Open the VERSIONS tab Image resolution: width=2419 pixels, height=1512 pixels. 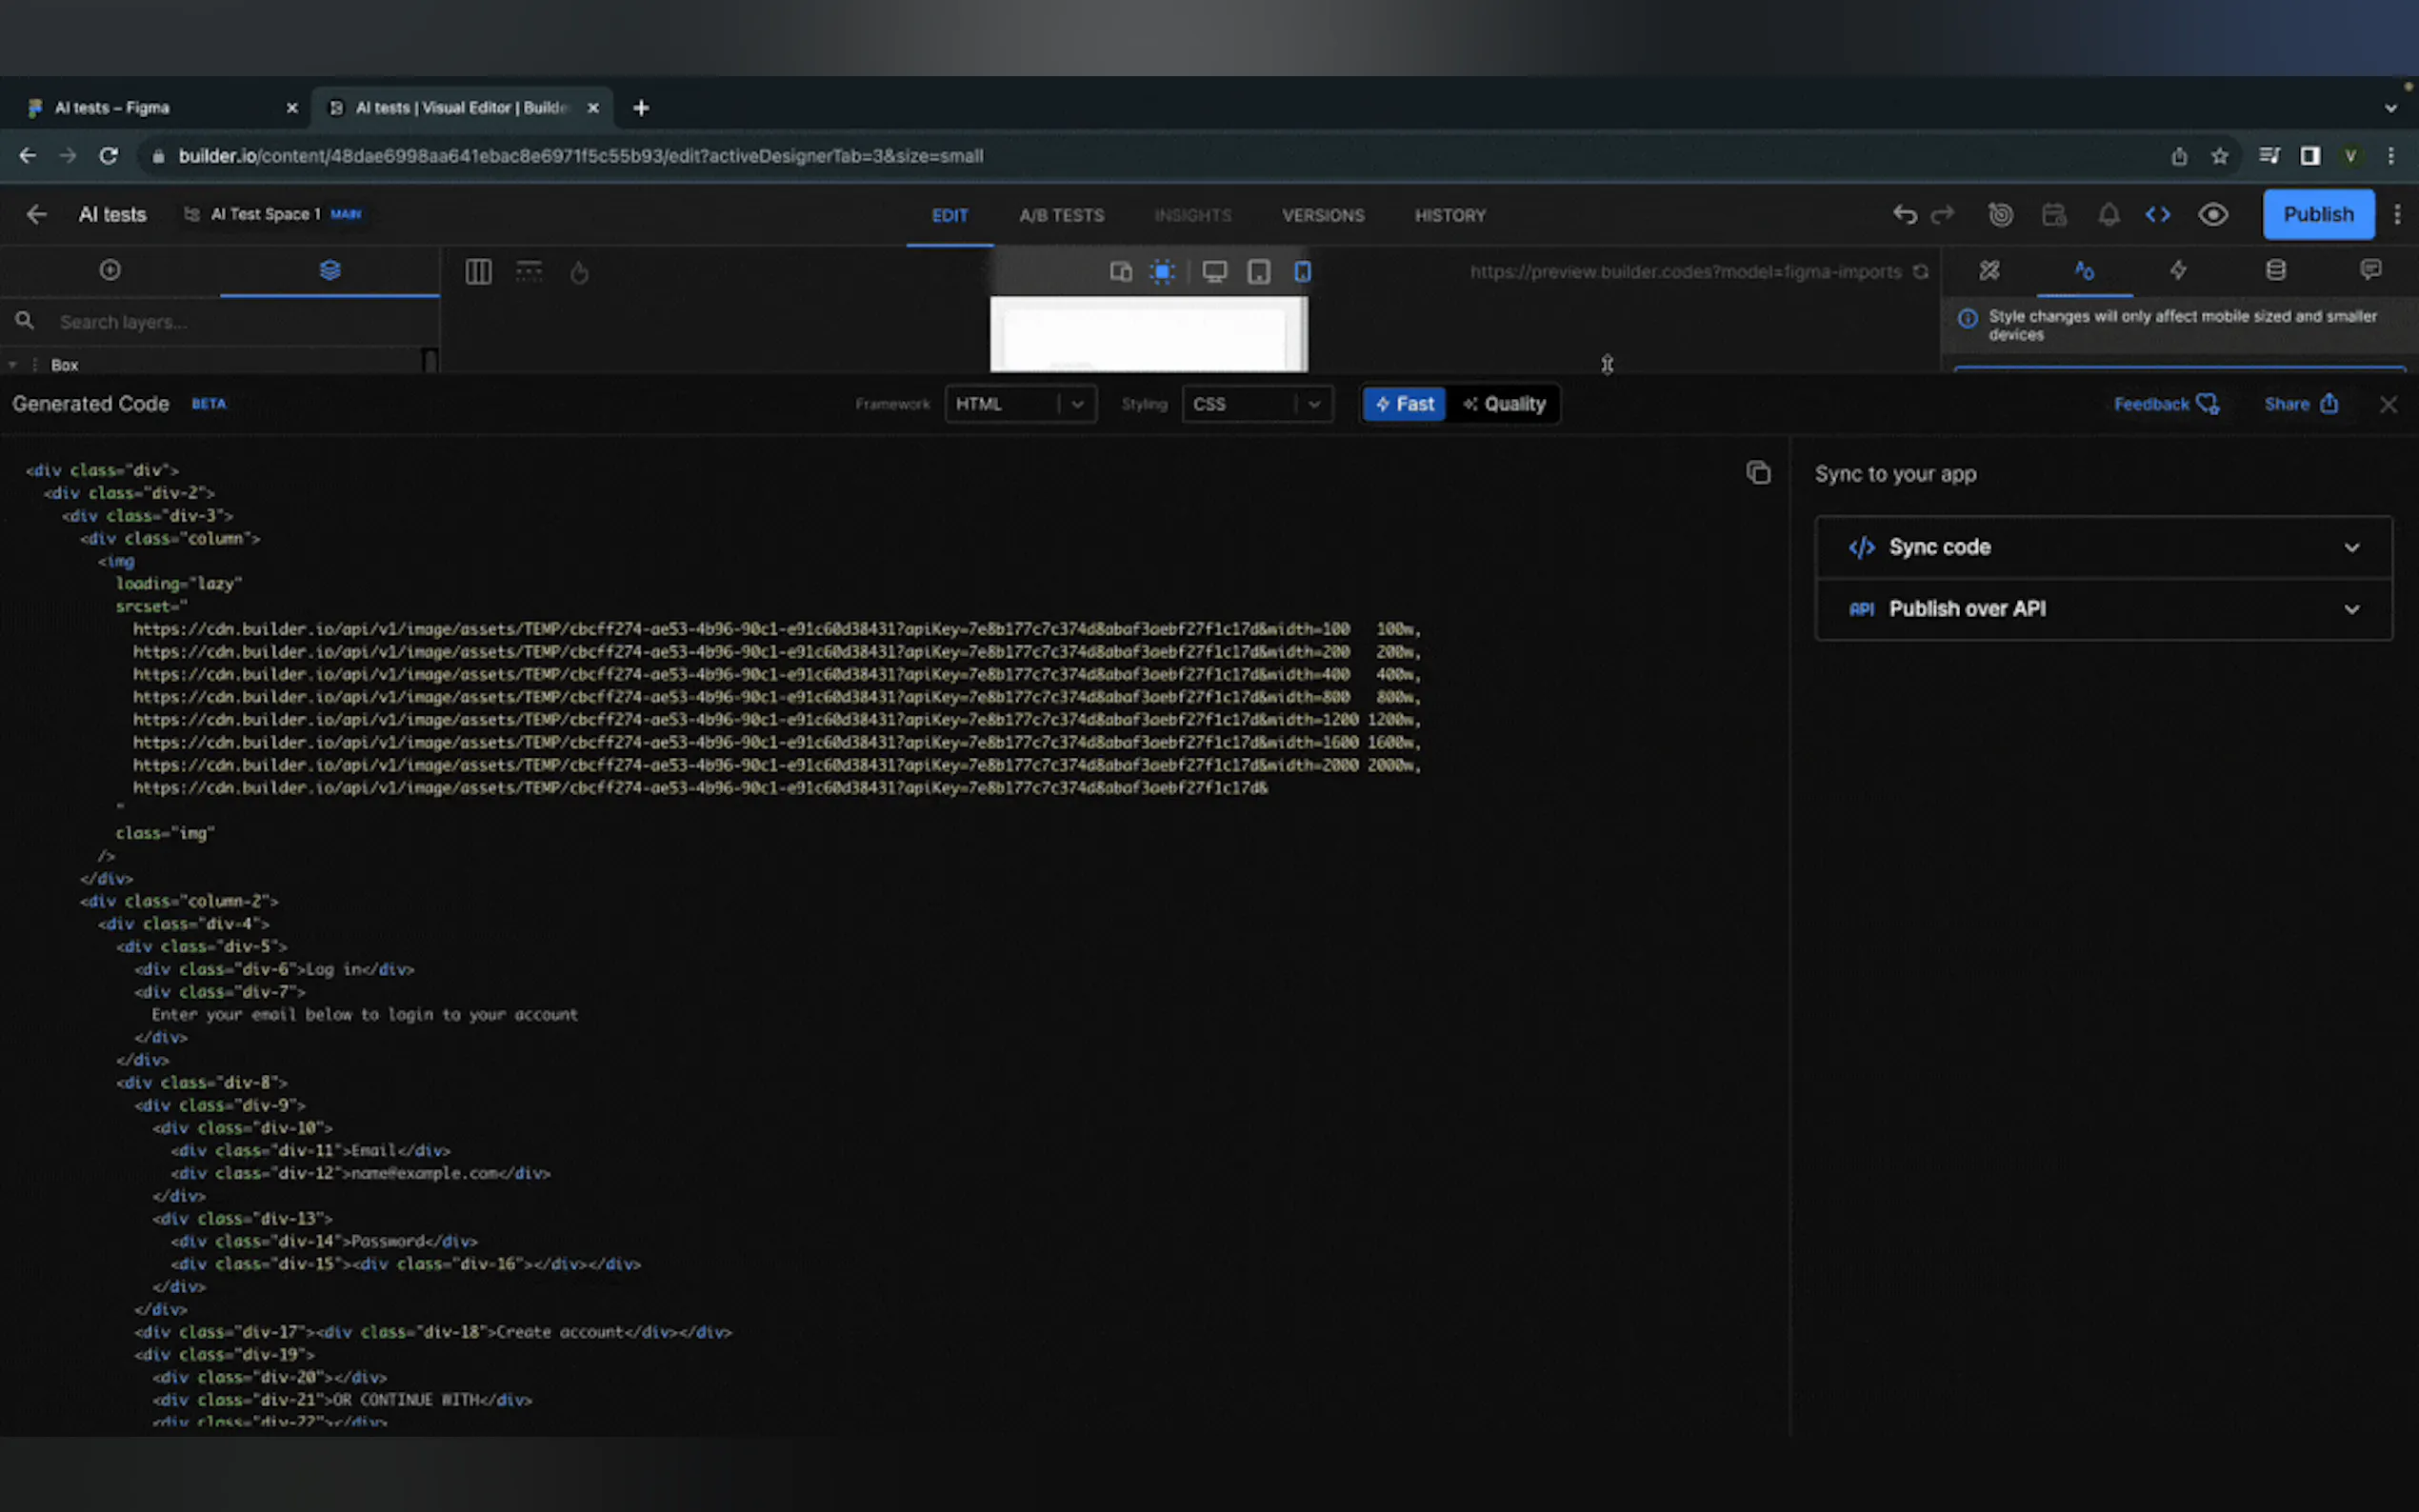click(x=1322, y=216)
